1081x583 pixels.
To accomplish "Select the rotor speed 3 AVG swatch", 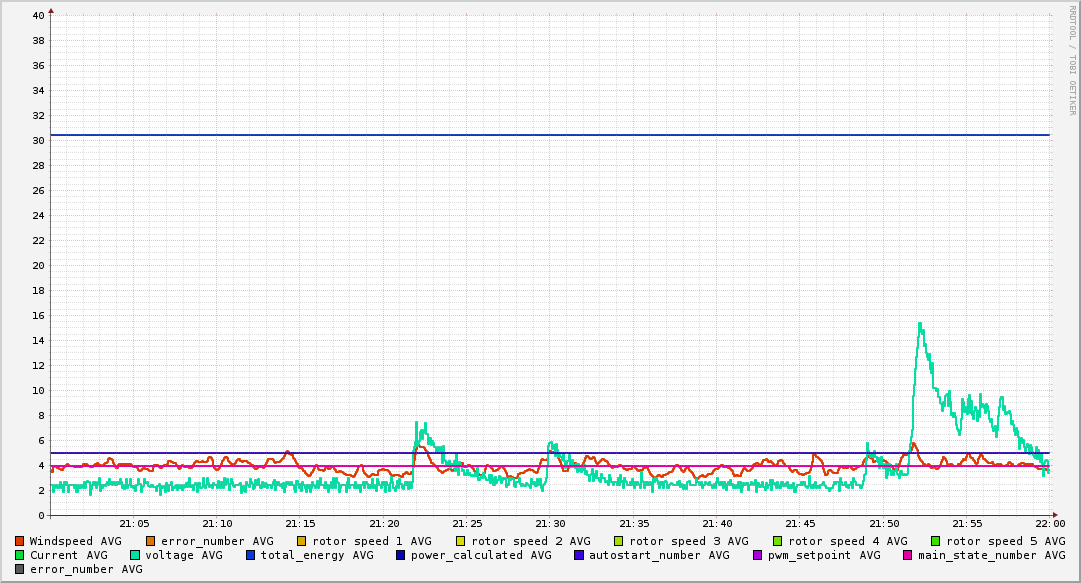I will (619, 541).
